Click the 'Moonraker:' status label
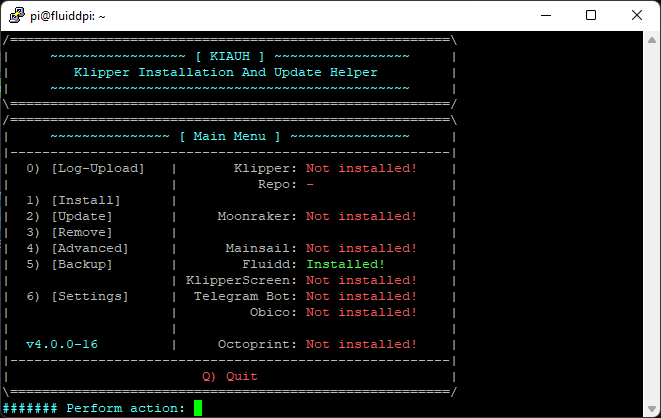661x418 pixels. point(258,217)
